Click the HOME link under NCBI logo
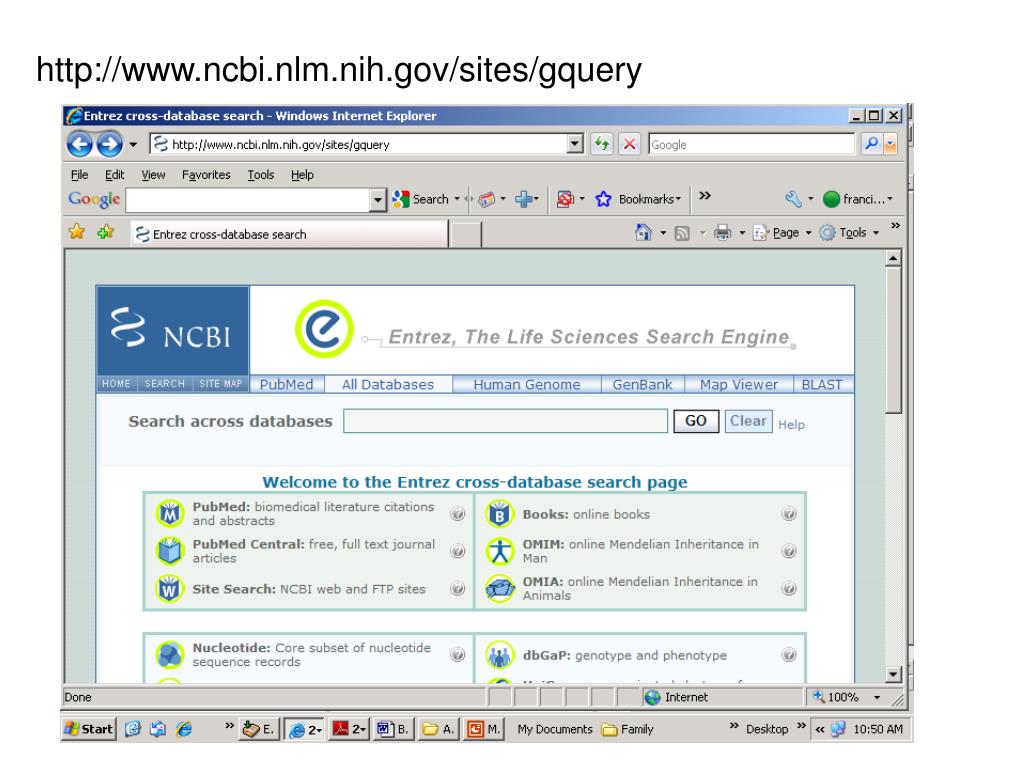 tap(116, 384)
